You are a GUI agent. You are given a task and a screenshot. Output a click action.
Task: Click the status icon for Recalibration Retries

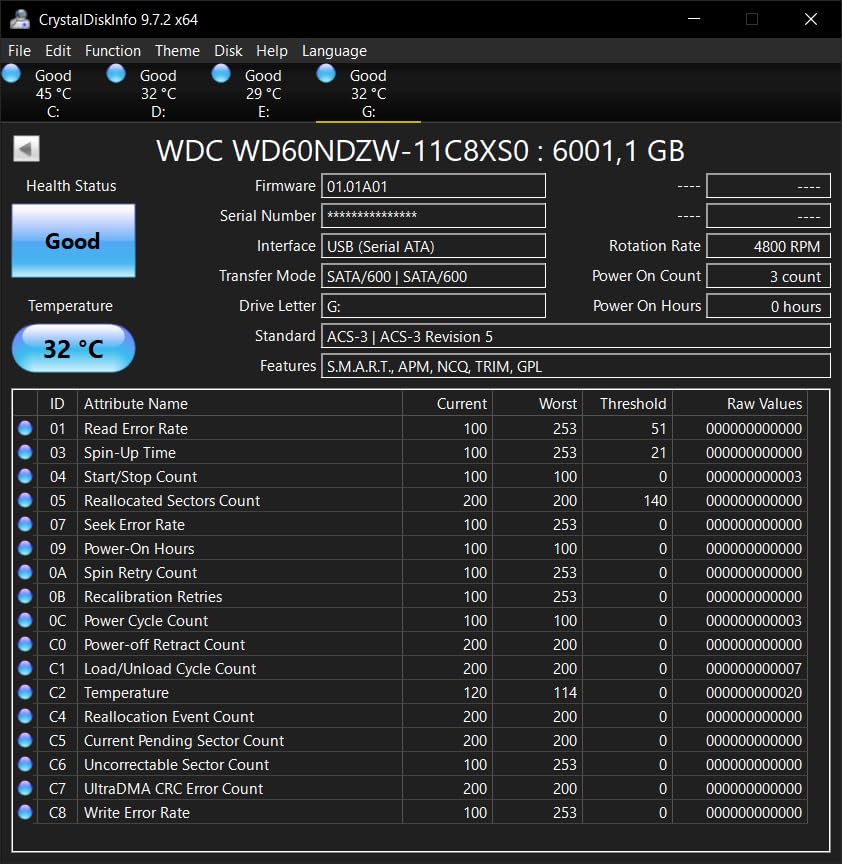25,596
